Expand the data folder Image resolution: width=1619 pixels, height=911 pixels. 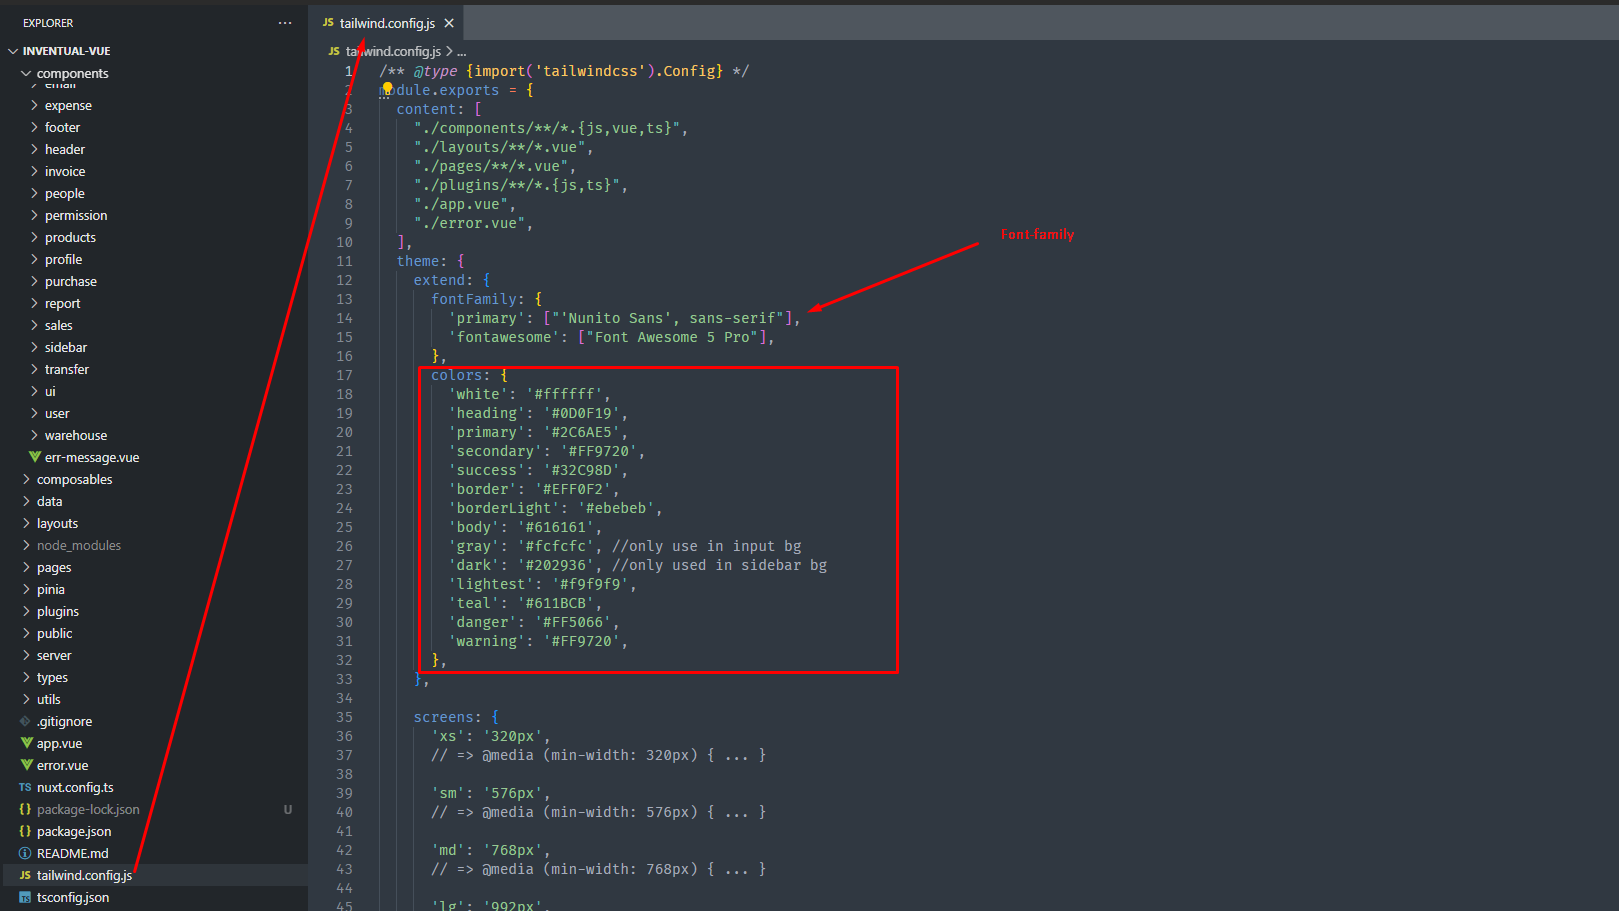click(50, 501)
